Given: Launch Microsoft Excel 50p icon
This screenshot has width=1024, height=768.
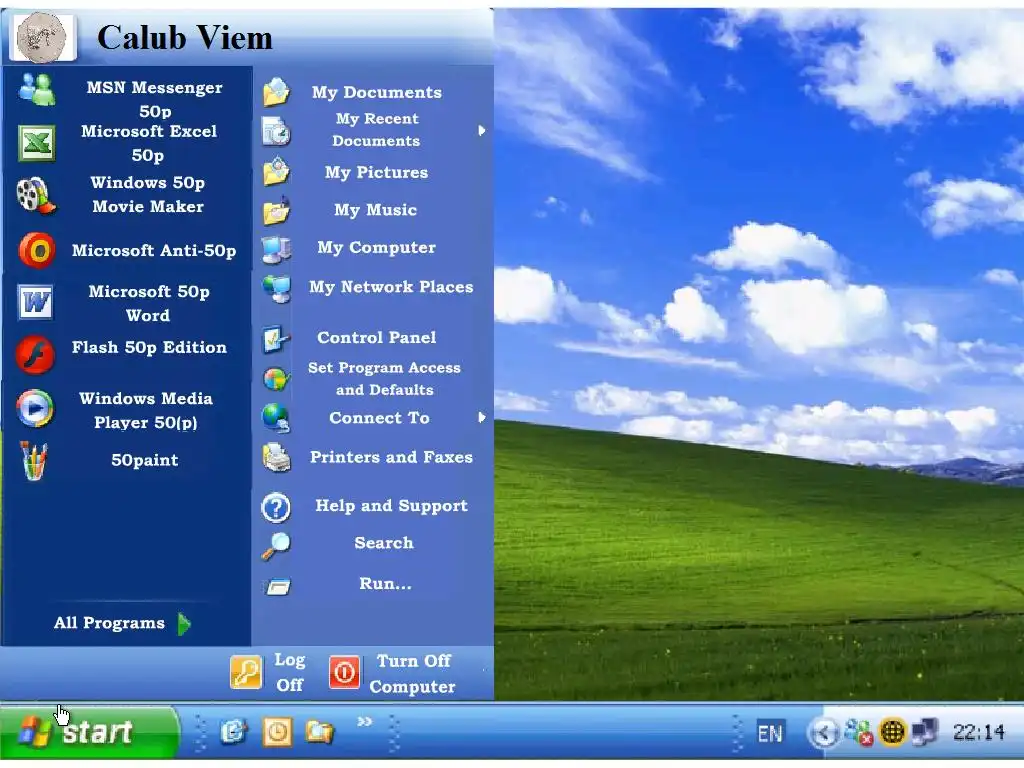Looking at the screenshot, I should (x=37, y=143).
